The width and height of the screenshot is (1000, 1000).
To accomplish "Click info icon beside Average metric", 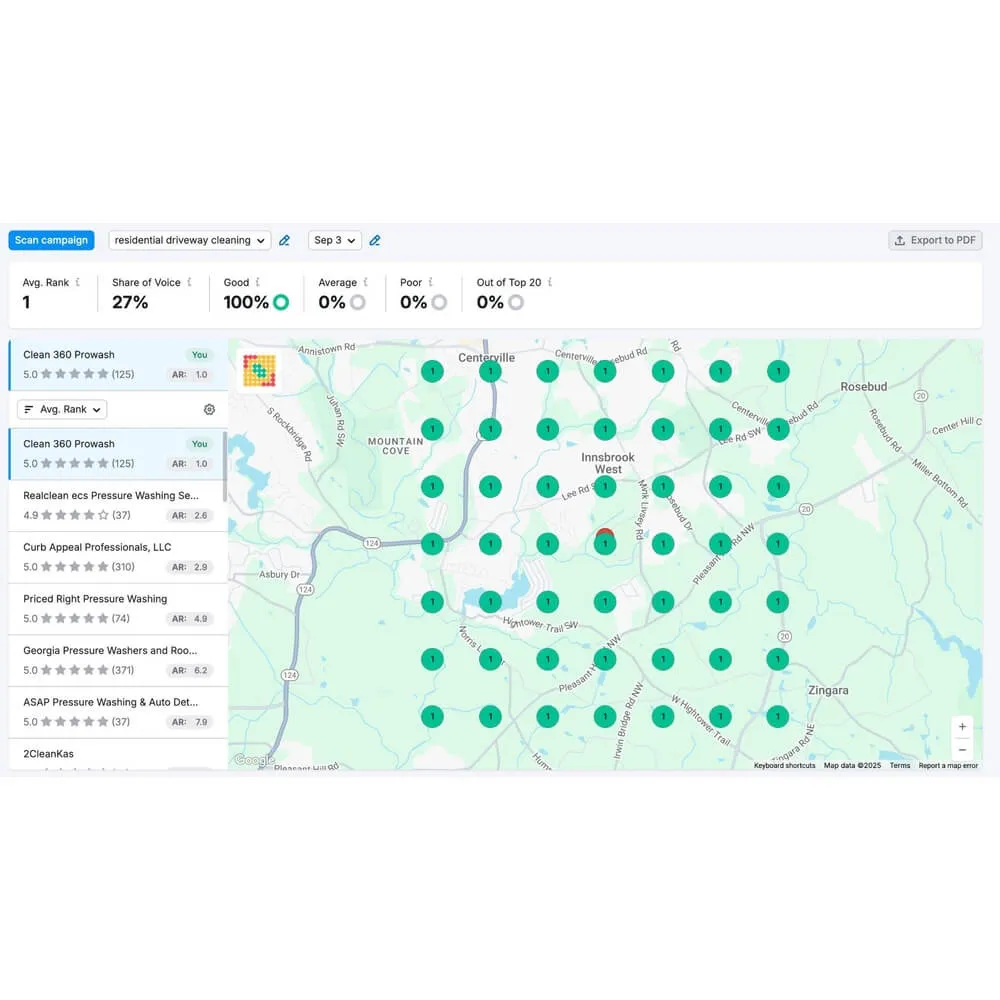I will coord(365,282).
